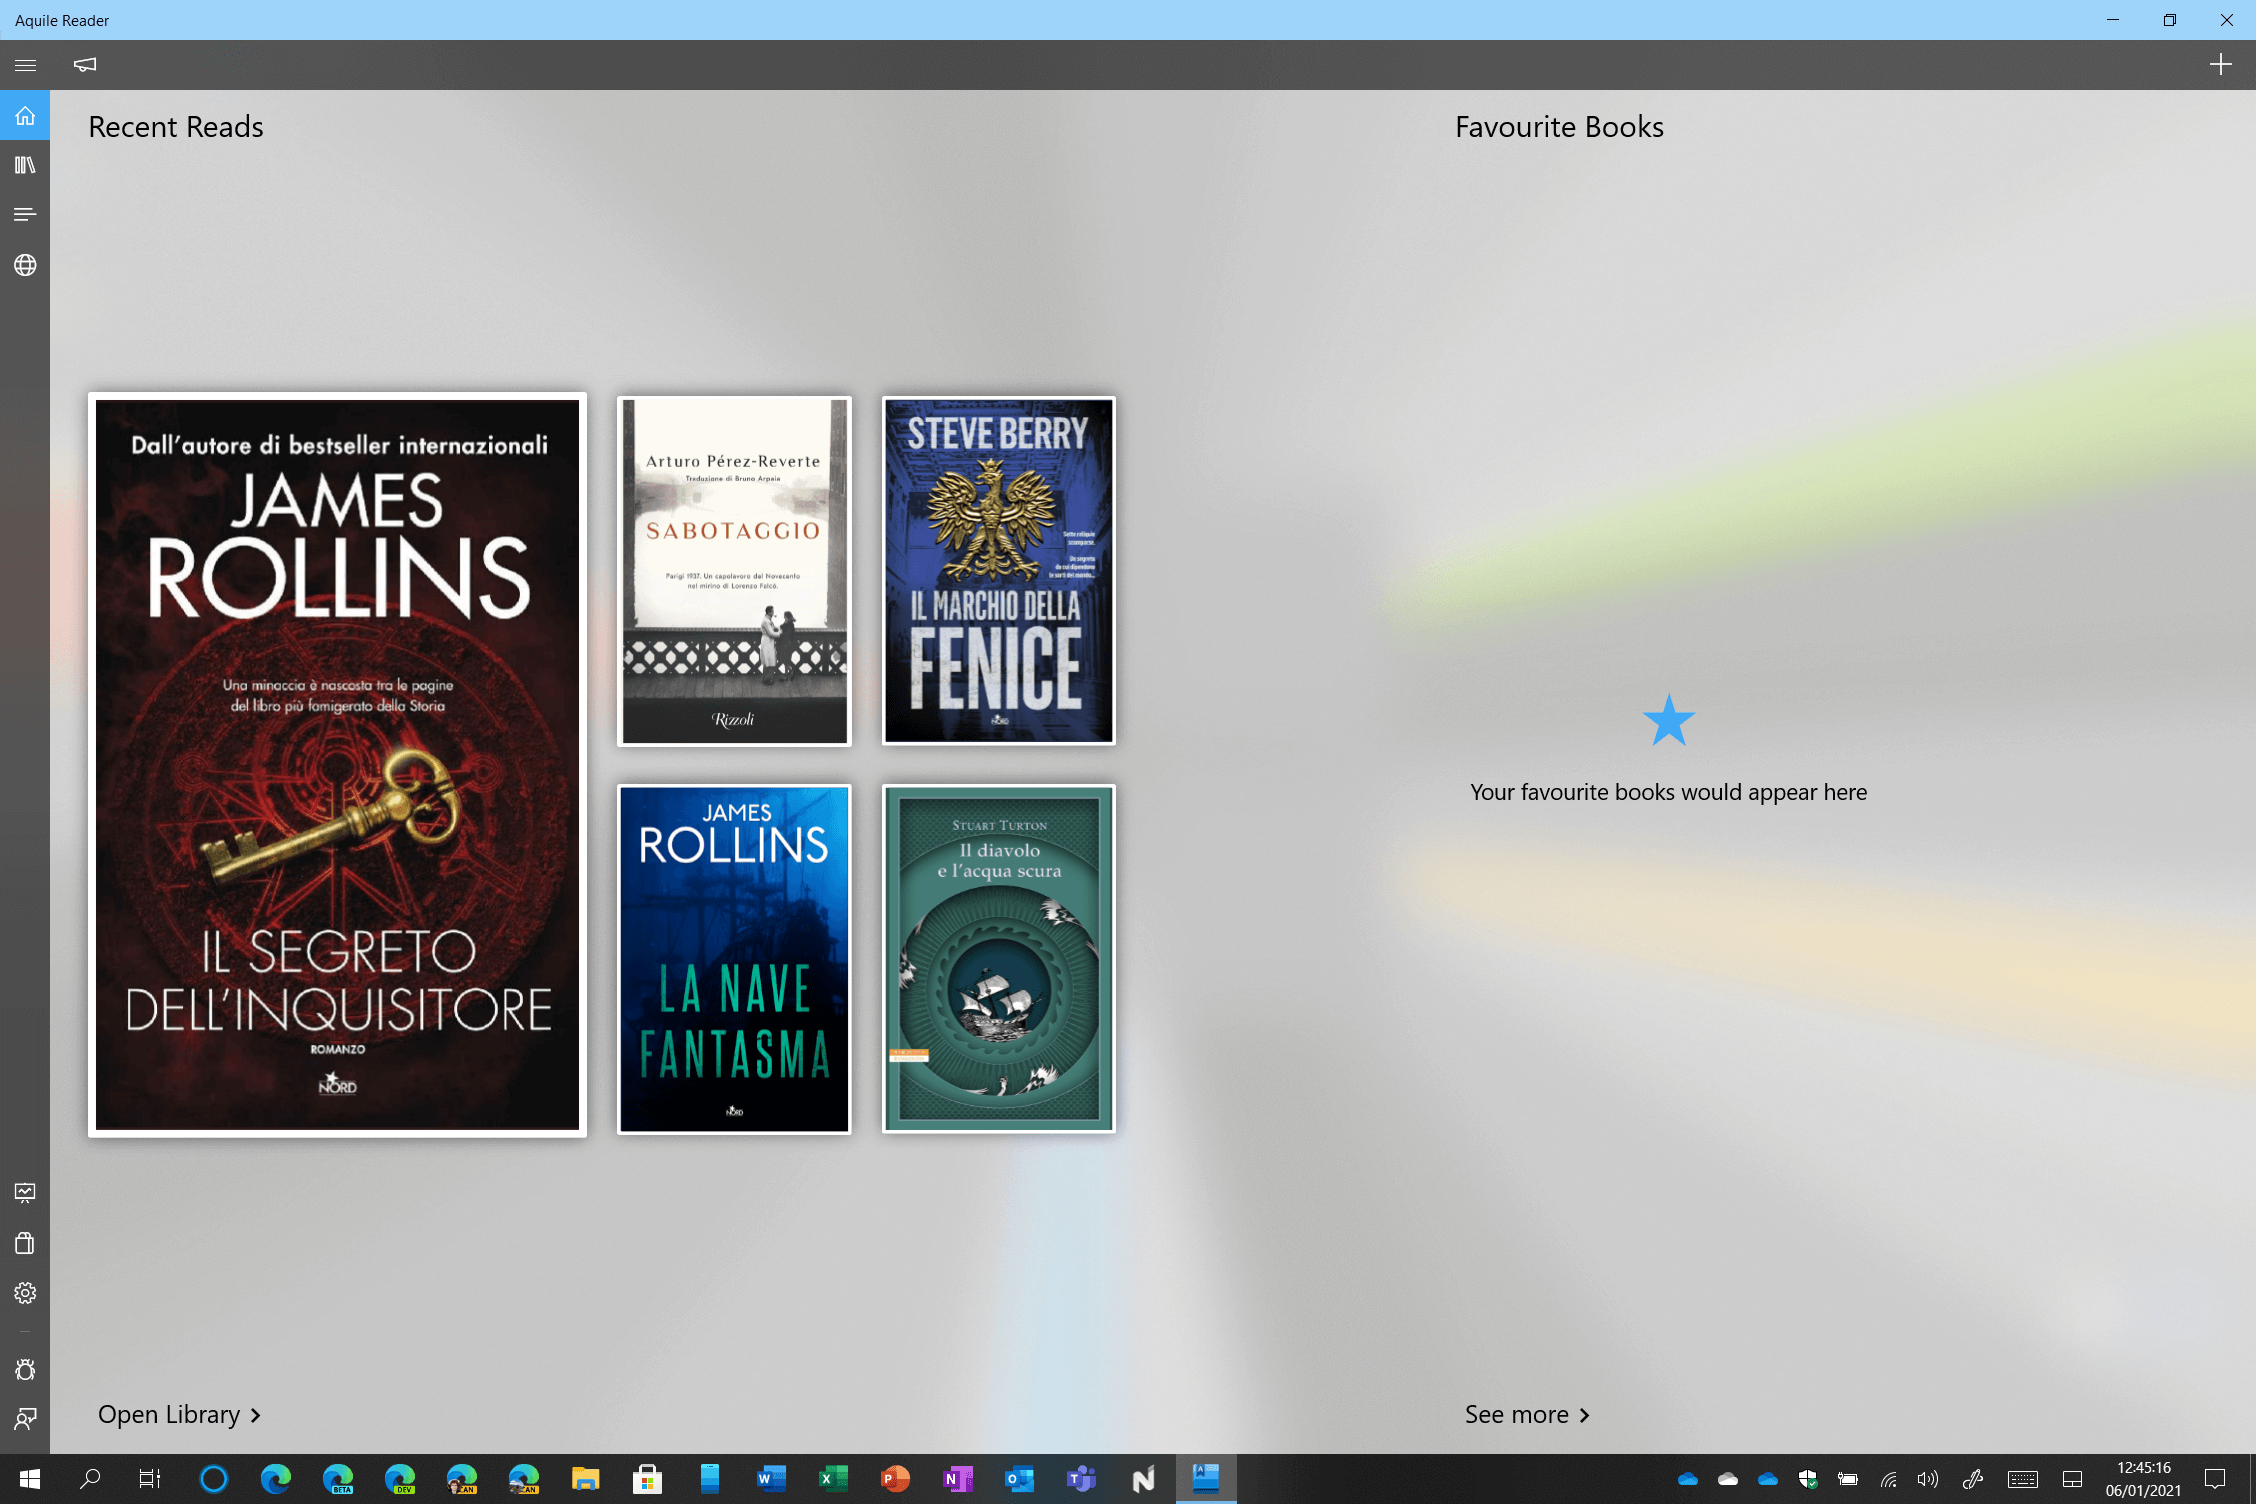Viewport: 2256px width, 1504px height.
Task: Go to Home in sidebar
Action: point(25,116)
